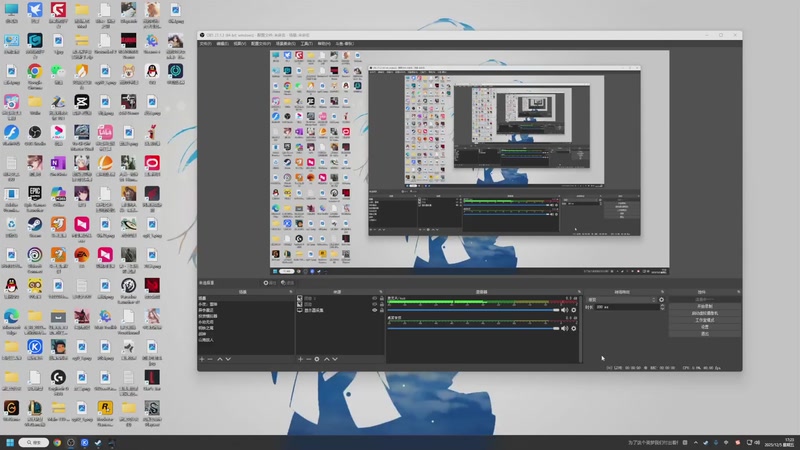Image resolution: width=800 pixels, height=450 pixels.
Task: Open source properties gear in Sources panel footer
Action: [x=317, y=359]
